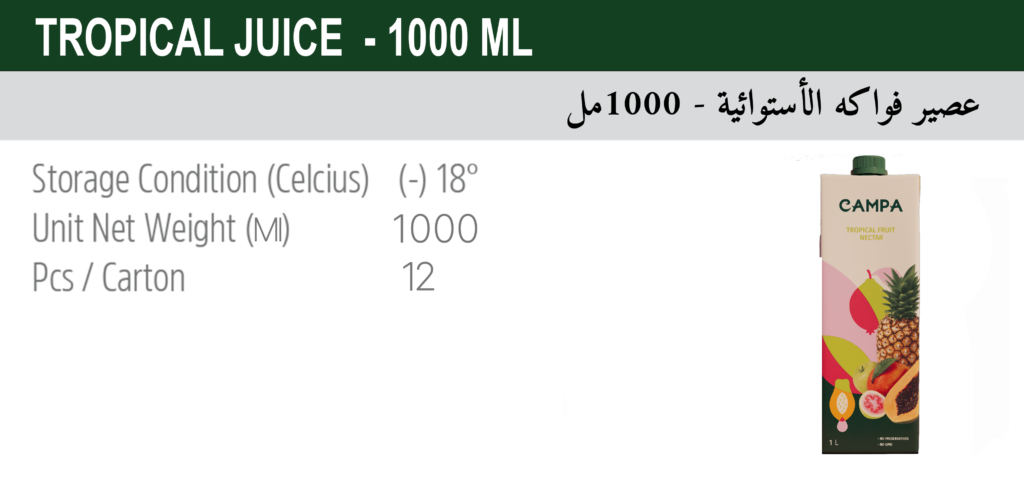
Task: Click the No Preservatives text on the carton
Action: pos(893,438)
